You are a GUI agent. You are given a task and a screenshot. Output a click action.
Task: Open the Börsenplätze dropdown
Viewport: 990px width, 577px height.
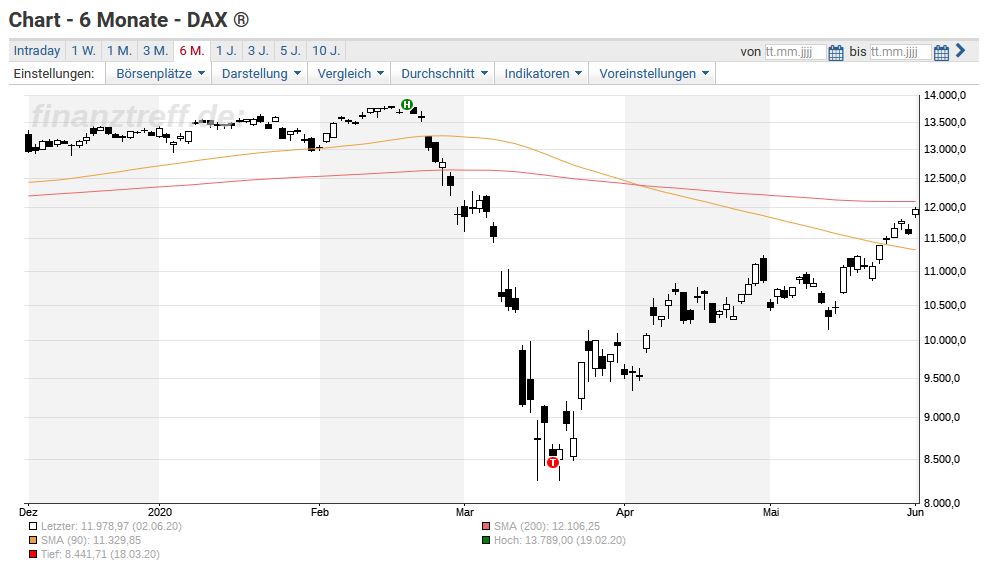pyautogui.click(x=160, y=73)
